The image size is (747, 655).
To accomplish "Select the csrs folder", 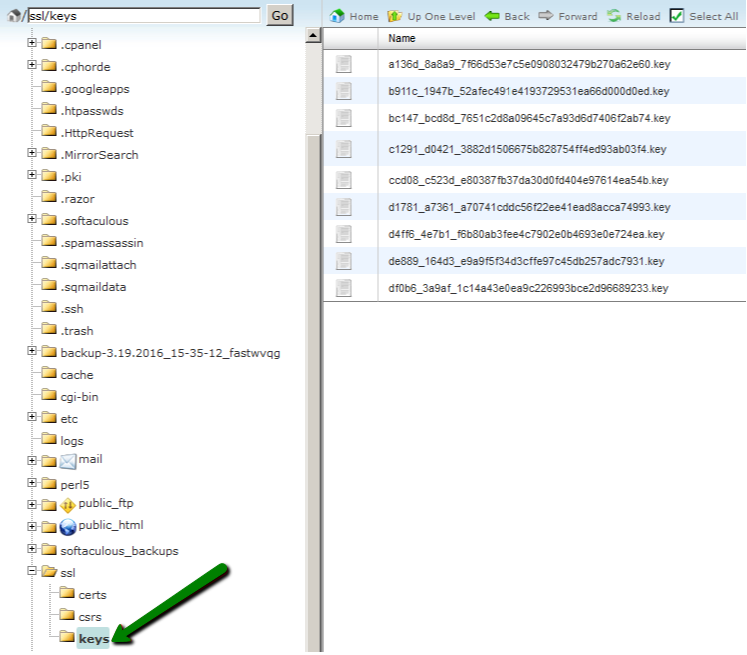I will coord(92,617).
